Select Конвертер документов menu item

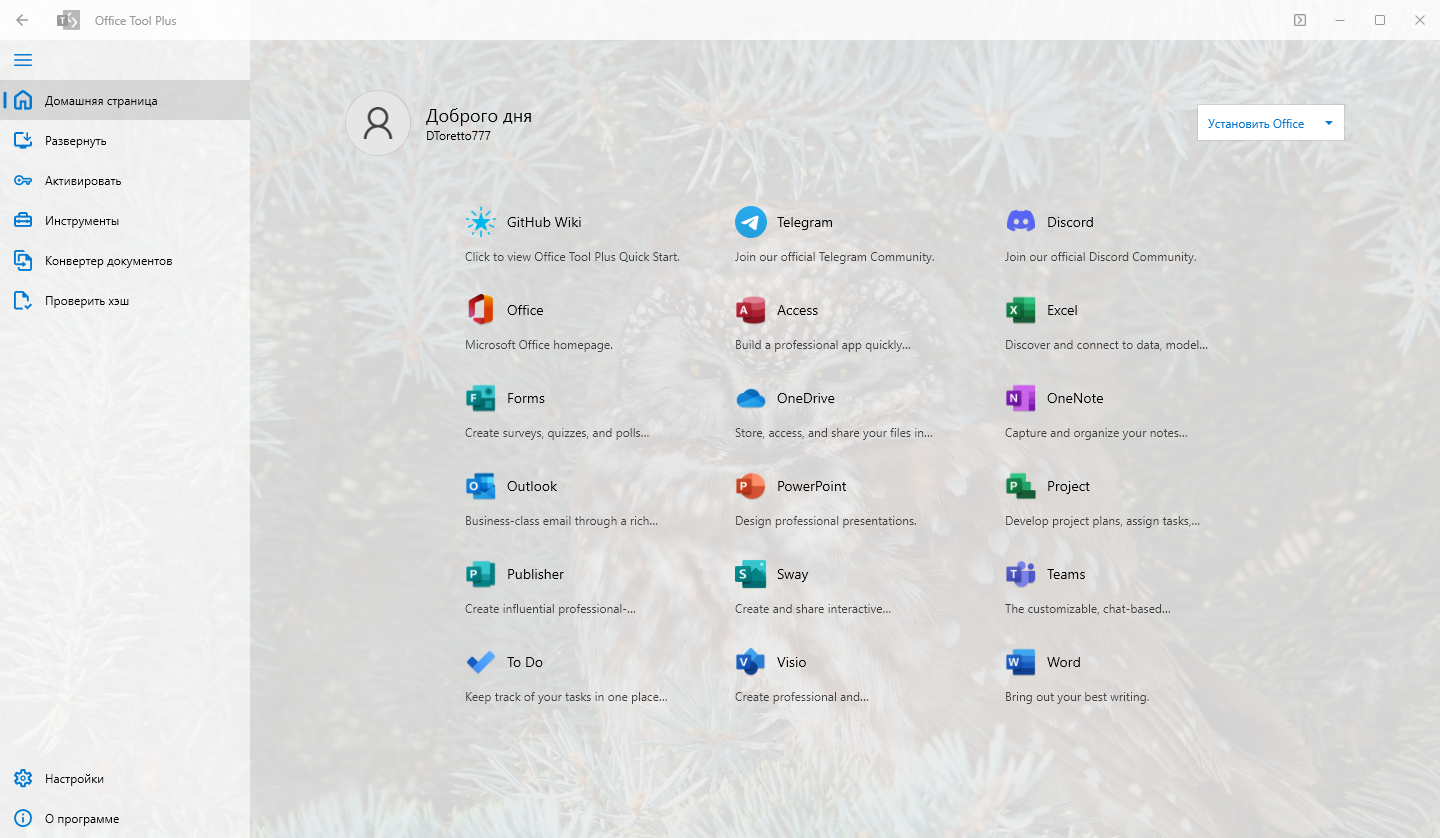[125, 260]
